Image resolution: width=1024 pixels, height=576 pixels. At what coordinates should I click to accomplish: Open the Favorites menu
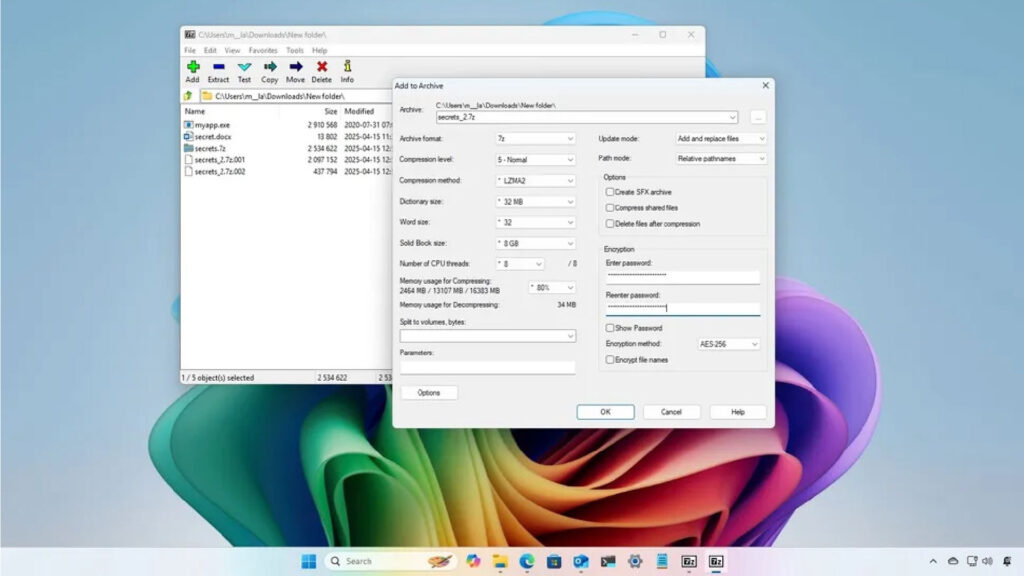263,50
